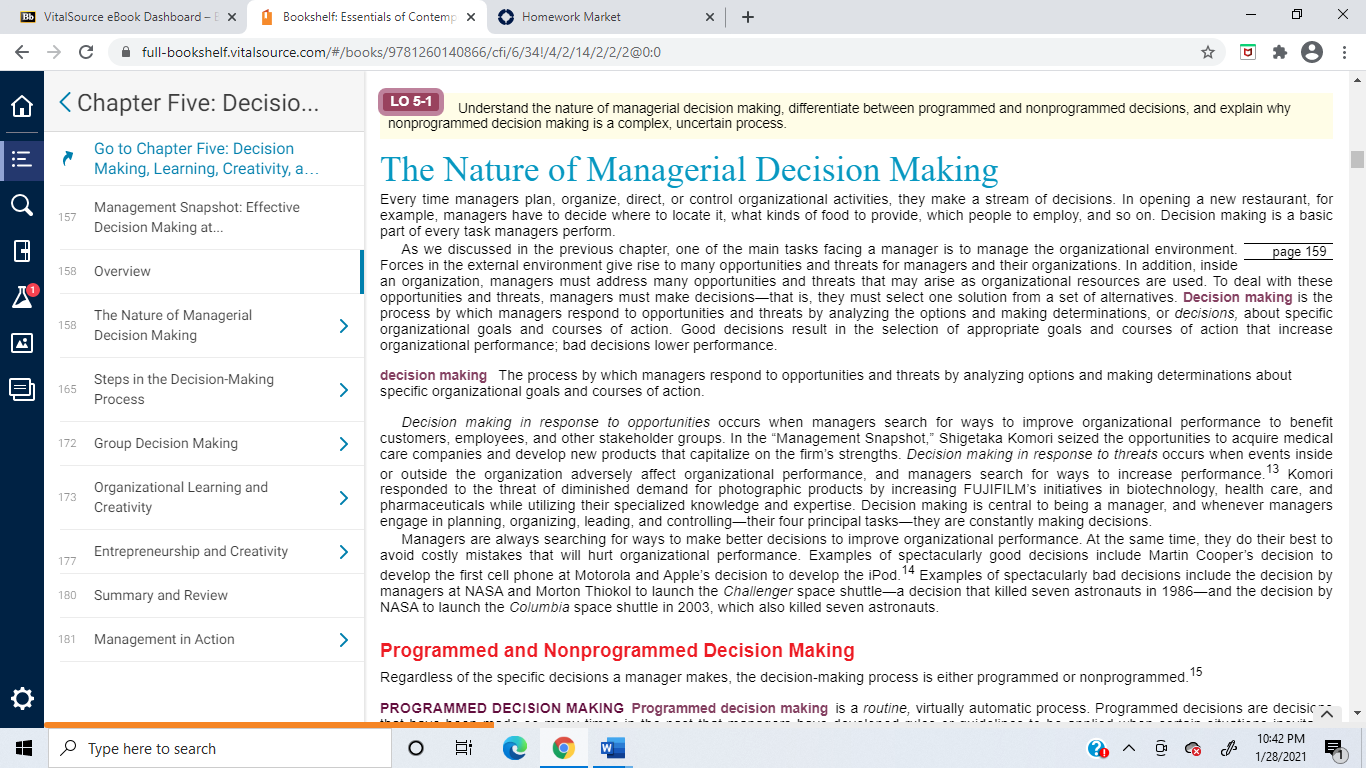
Task: Open the flask icon with notification badge
Action: click(23, 296)
